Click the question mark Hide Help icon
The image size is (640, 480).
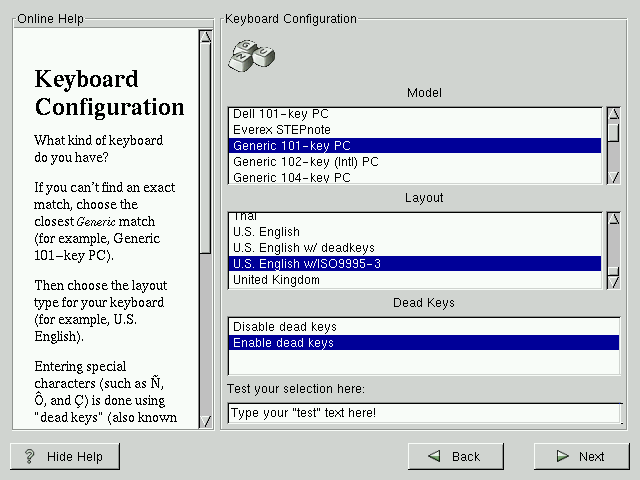30,456
